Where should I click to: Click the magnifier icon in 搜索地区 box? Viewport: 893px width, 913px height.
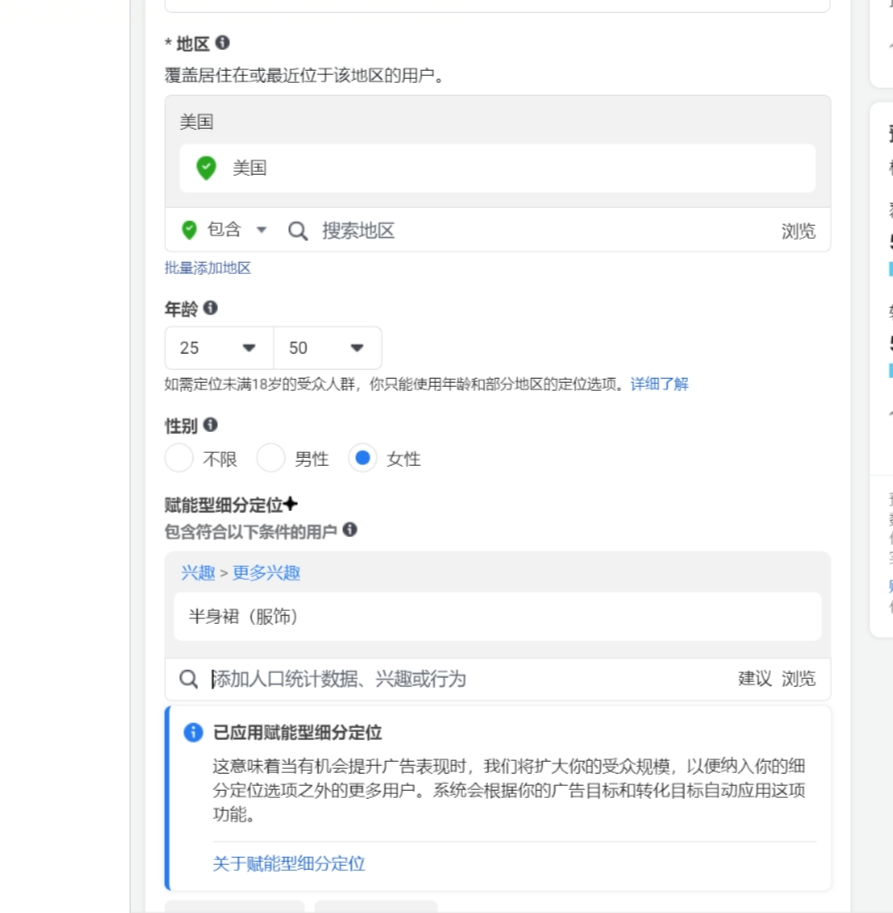click(298, 231)
